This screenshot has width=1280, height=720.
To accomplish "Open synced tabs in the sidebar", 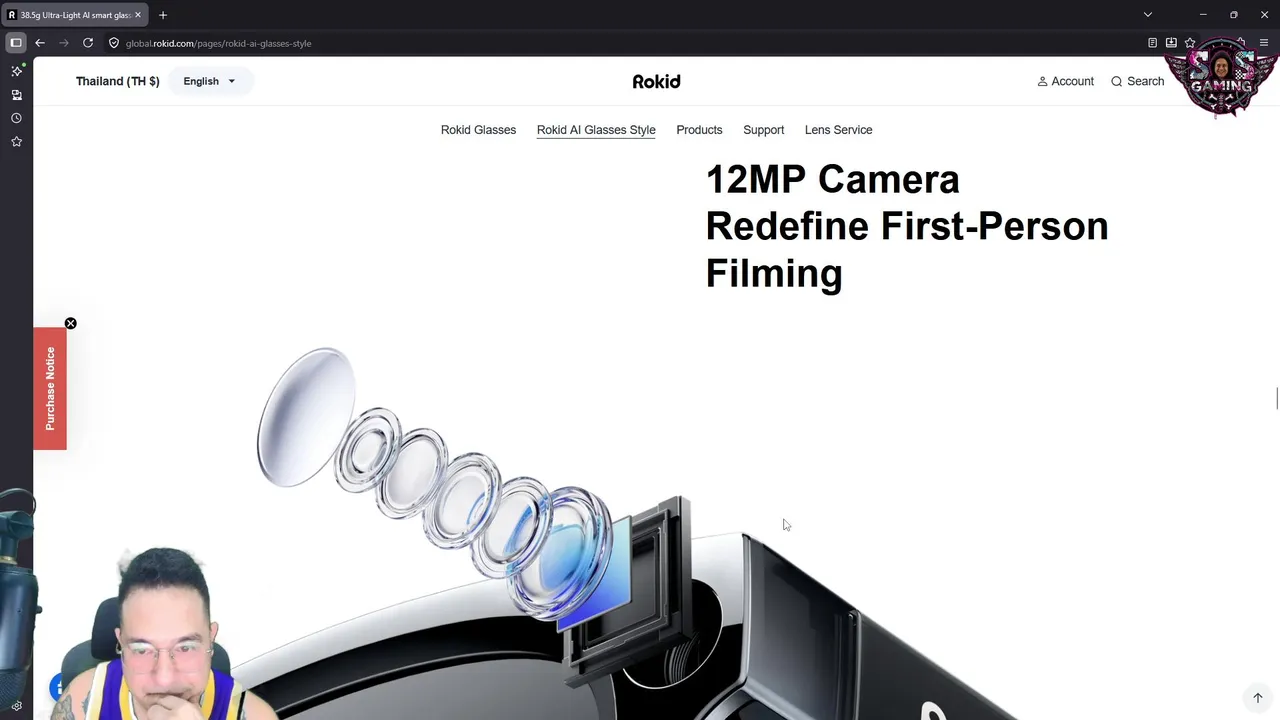I will pyautogui.click(x=16, y=95).
